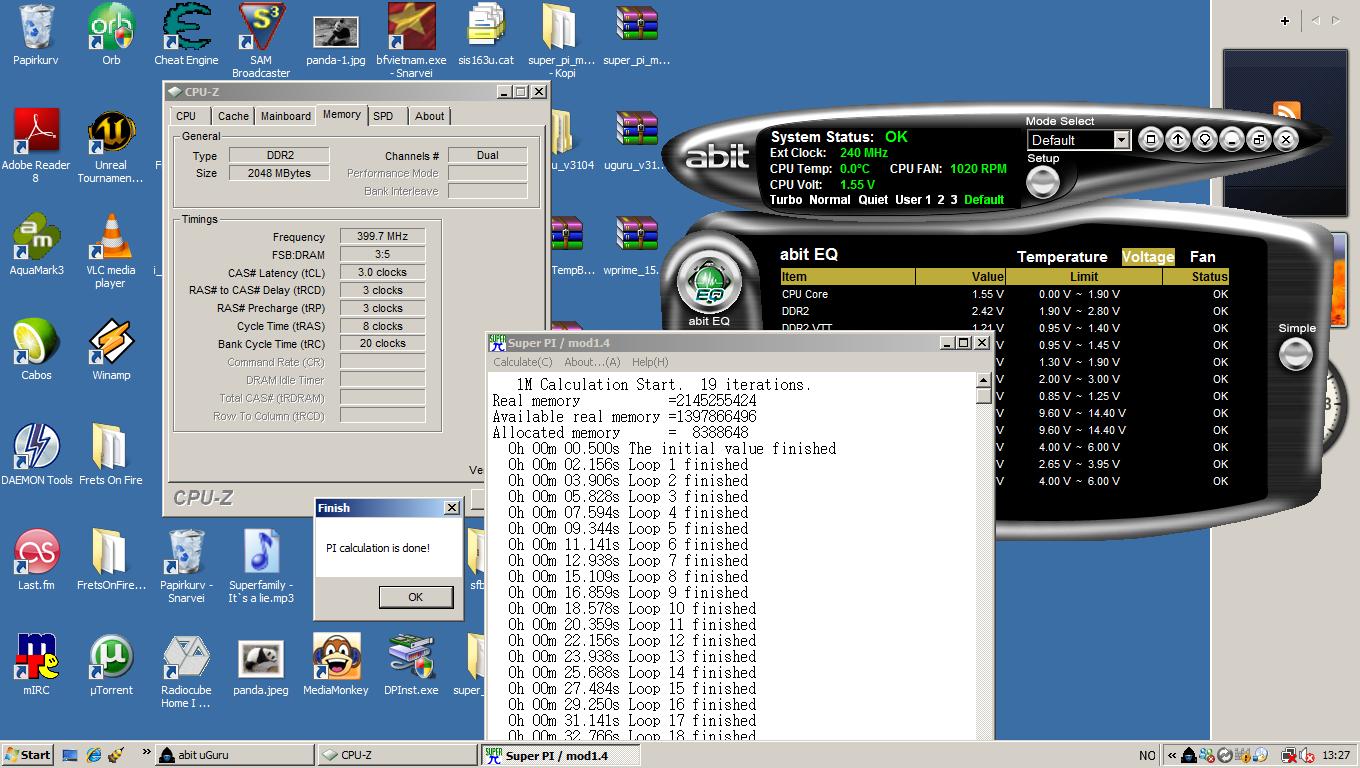Viewport: 1360px width, 768px height.
Task: Launch the Cabos lime icon
Action: pos(36,349)
